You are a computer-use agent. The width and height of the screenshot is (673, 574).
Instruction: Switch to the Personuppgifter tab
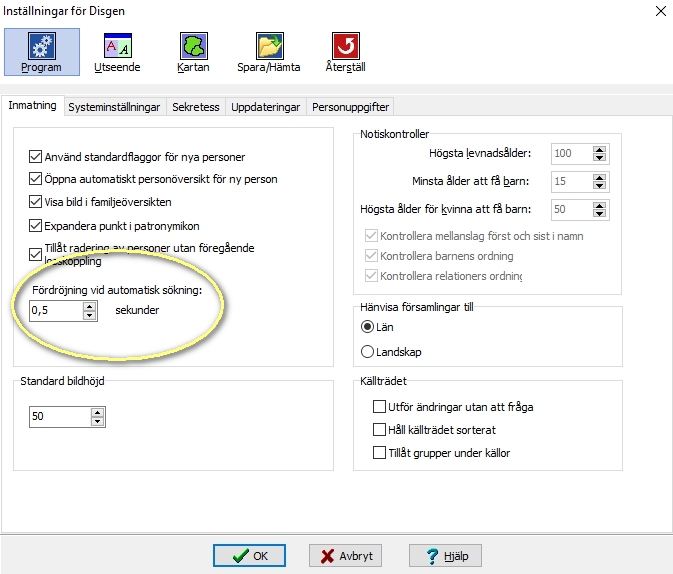(x=350, y=107)
